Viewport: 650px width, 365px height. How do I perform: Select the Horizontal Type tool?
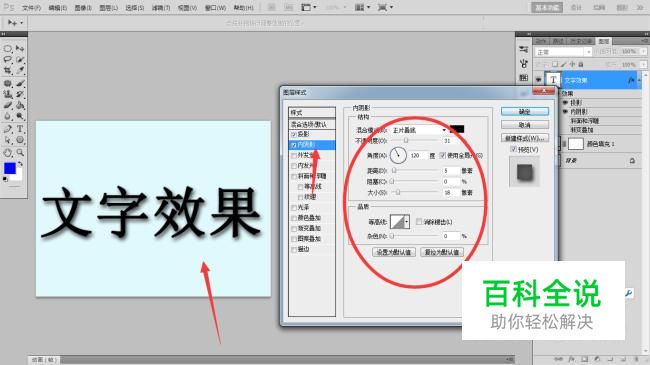coord(20,129)
